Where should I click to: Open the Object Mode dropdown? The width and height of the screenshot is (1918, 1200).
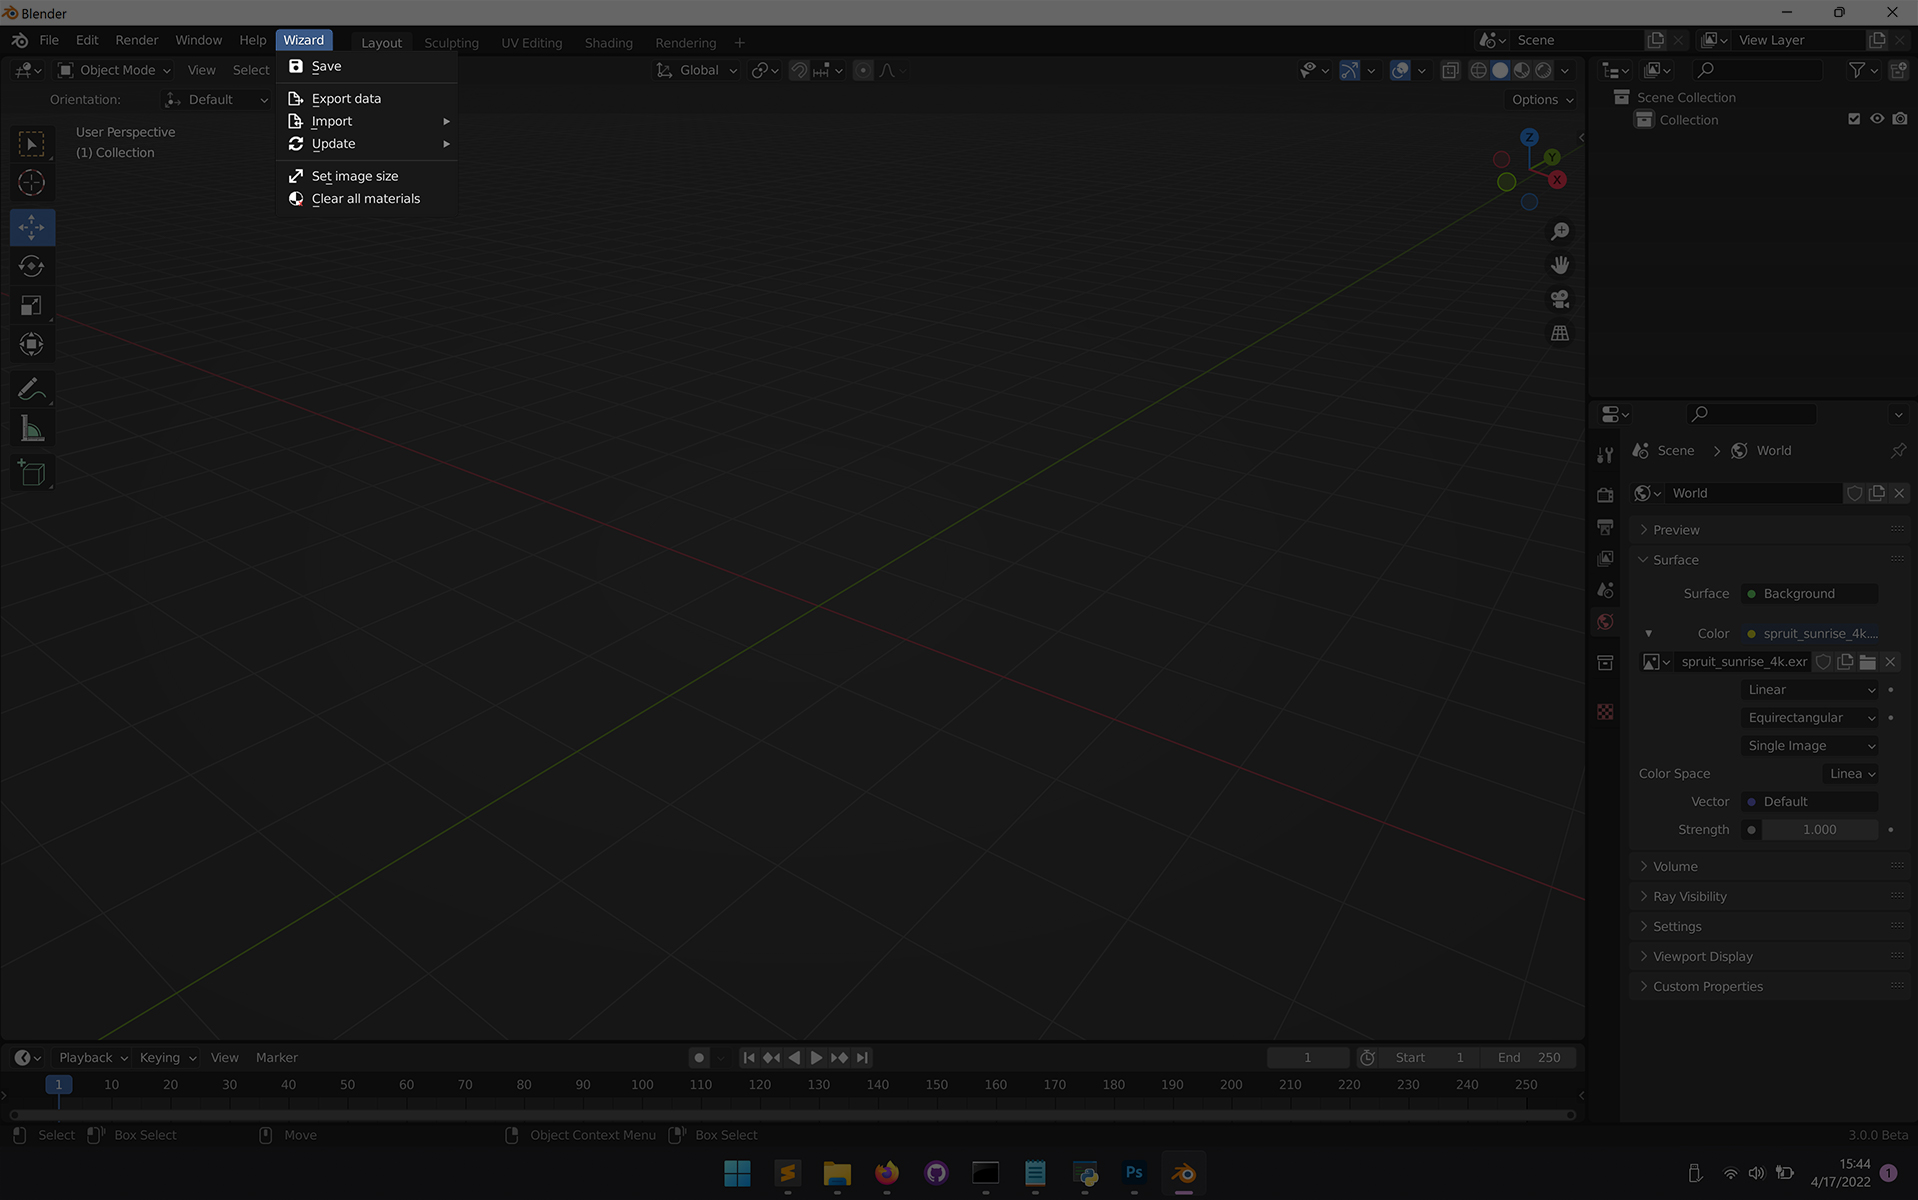pos(114,70)
